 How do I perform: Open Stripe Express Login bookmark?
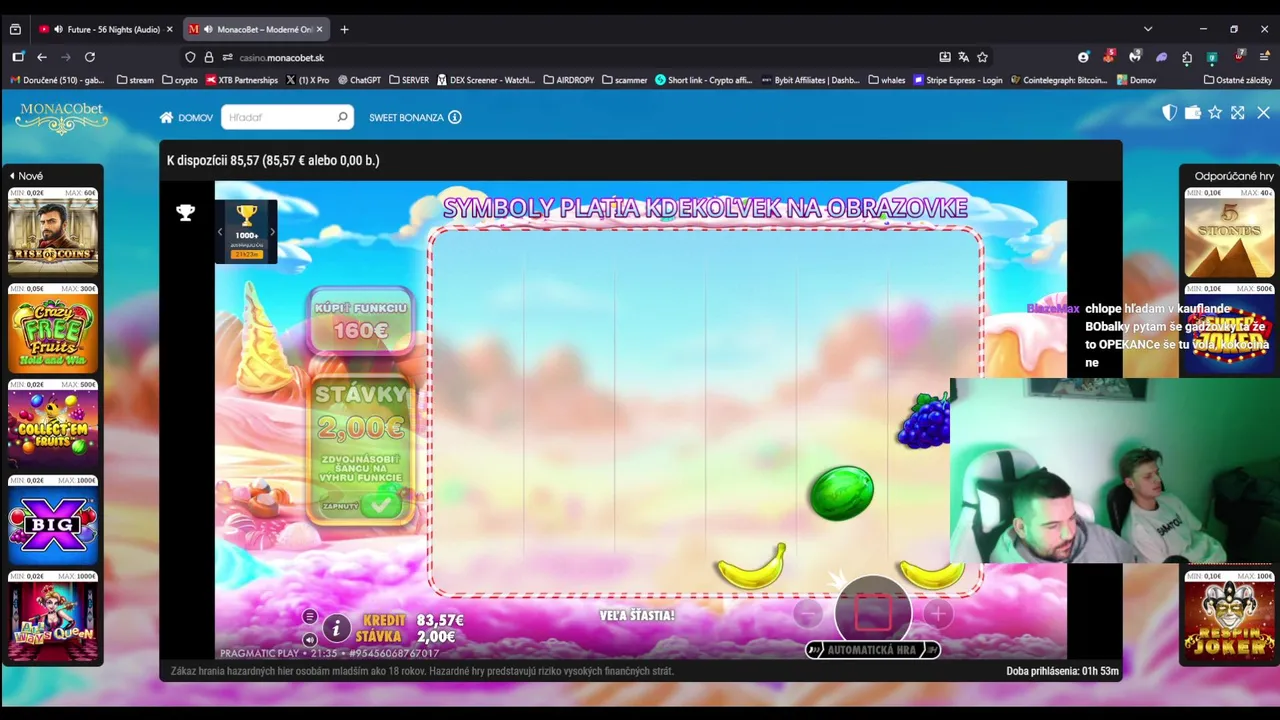pyautogui.click(x=958, y=80)
